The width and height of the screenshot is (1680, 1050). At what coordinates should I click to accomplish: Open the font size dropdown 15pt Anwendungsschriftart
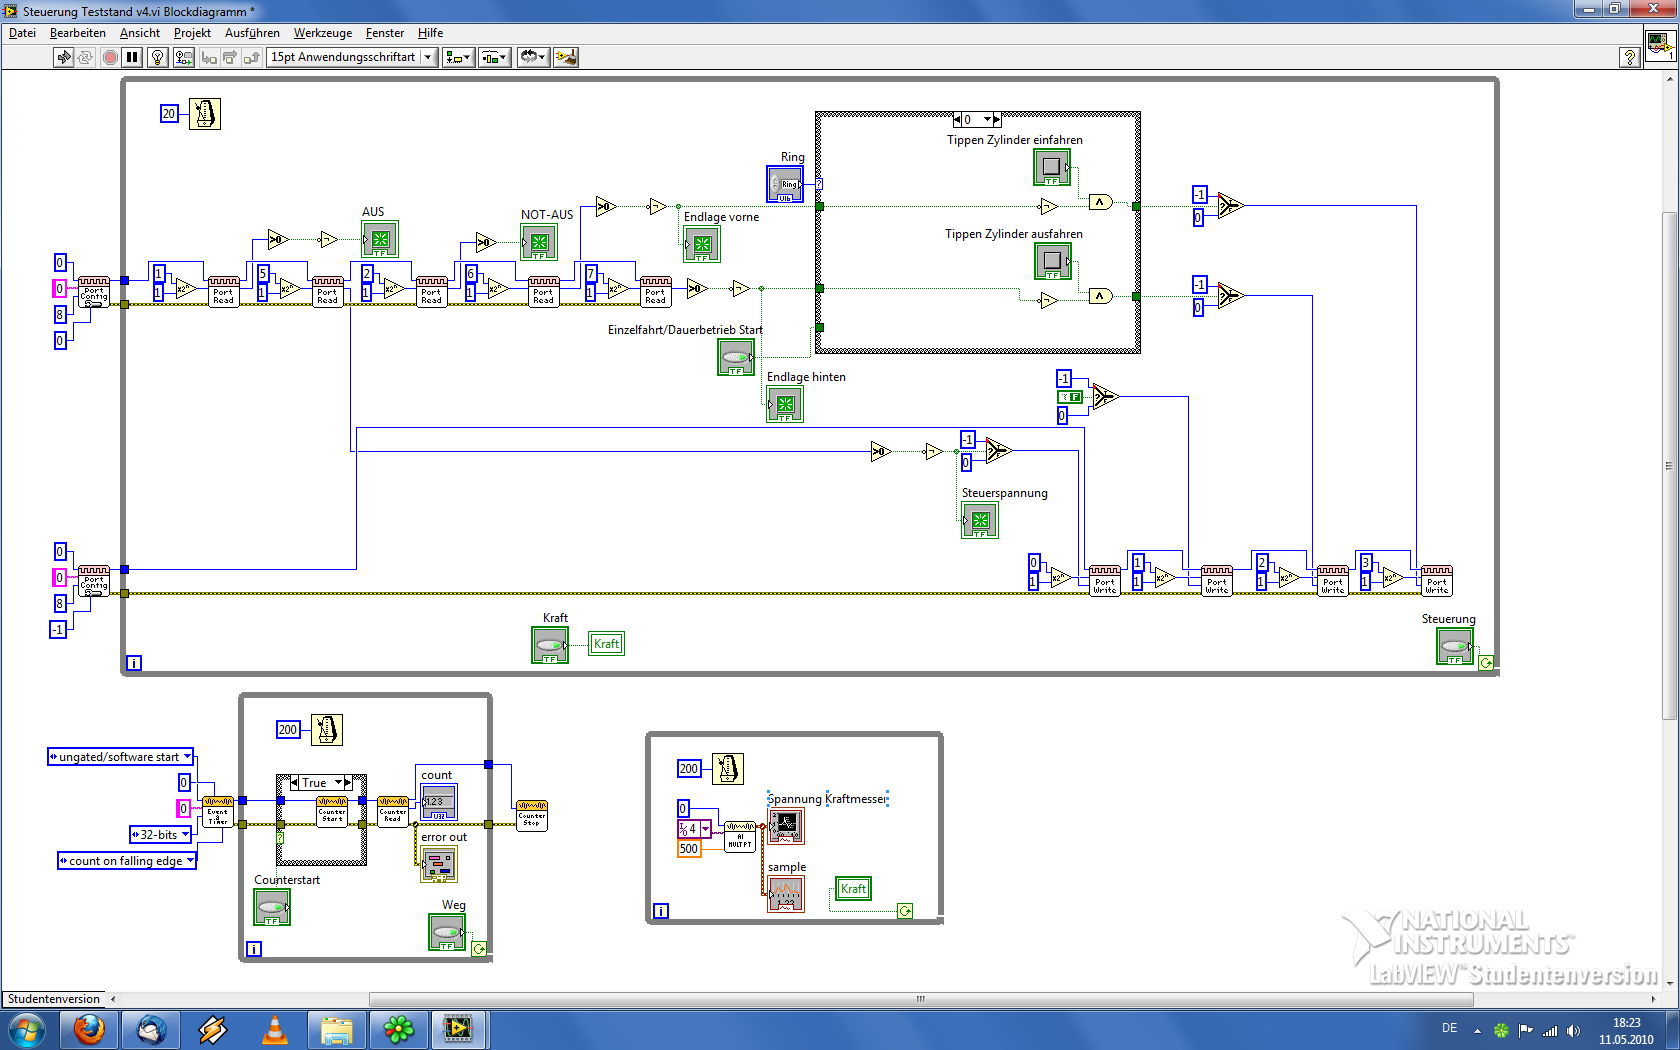[352, 57]
